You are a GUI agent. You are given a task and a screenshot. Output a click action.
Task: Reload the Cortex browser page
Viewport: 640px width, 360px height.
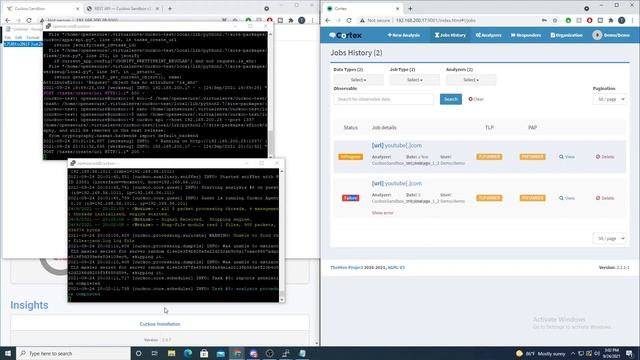pos(349,20)
